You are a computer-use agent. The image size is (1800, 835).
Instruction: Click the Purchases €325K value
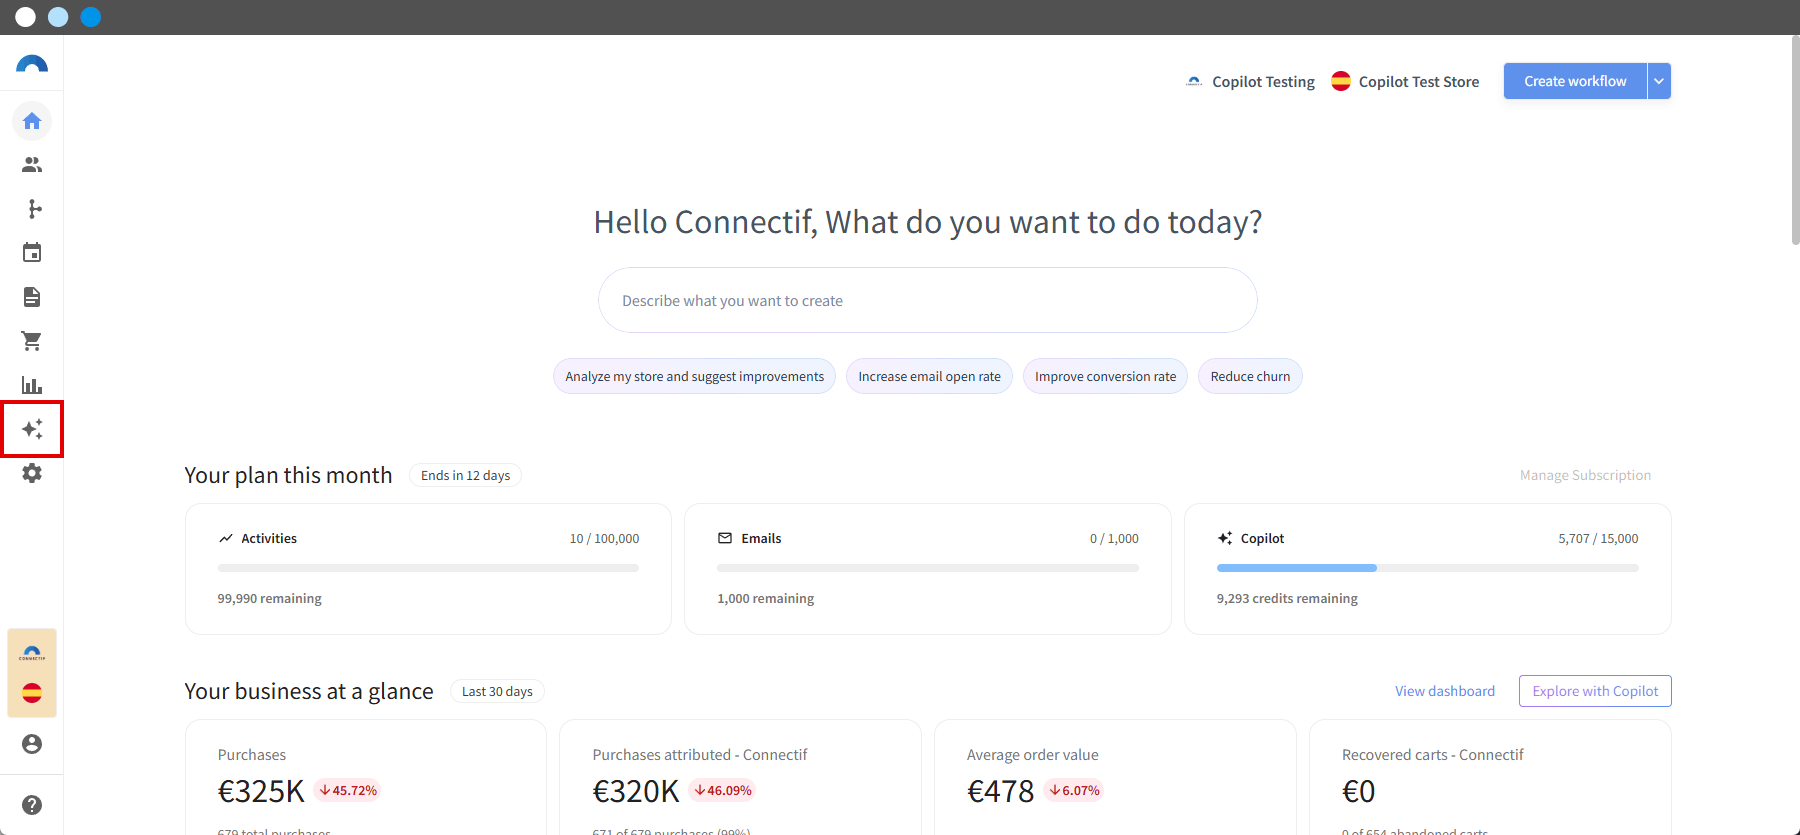[x=261, y=791]
